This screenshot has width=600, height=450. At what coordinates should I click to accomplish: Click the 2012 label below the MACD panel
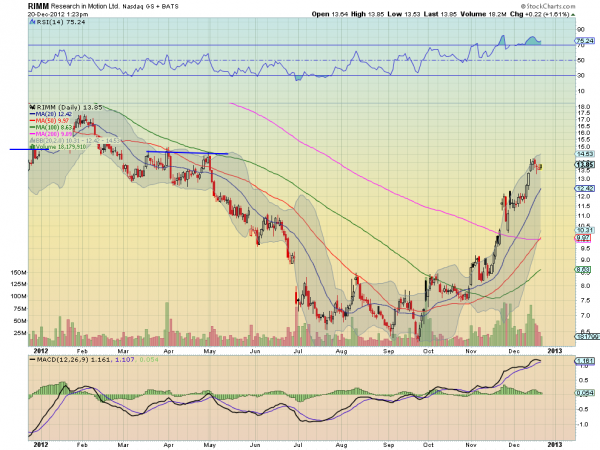(41, 445)
